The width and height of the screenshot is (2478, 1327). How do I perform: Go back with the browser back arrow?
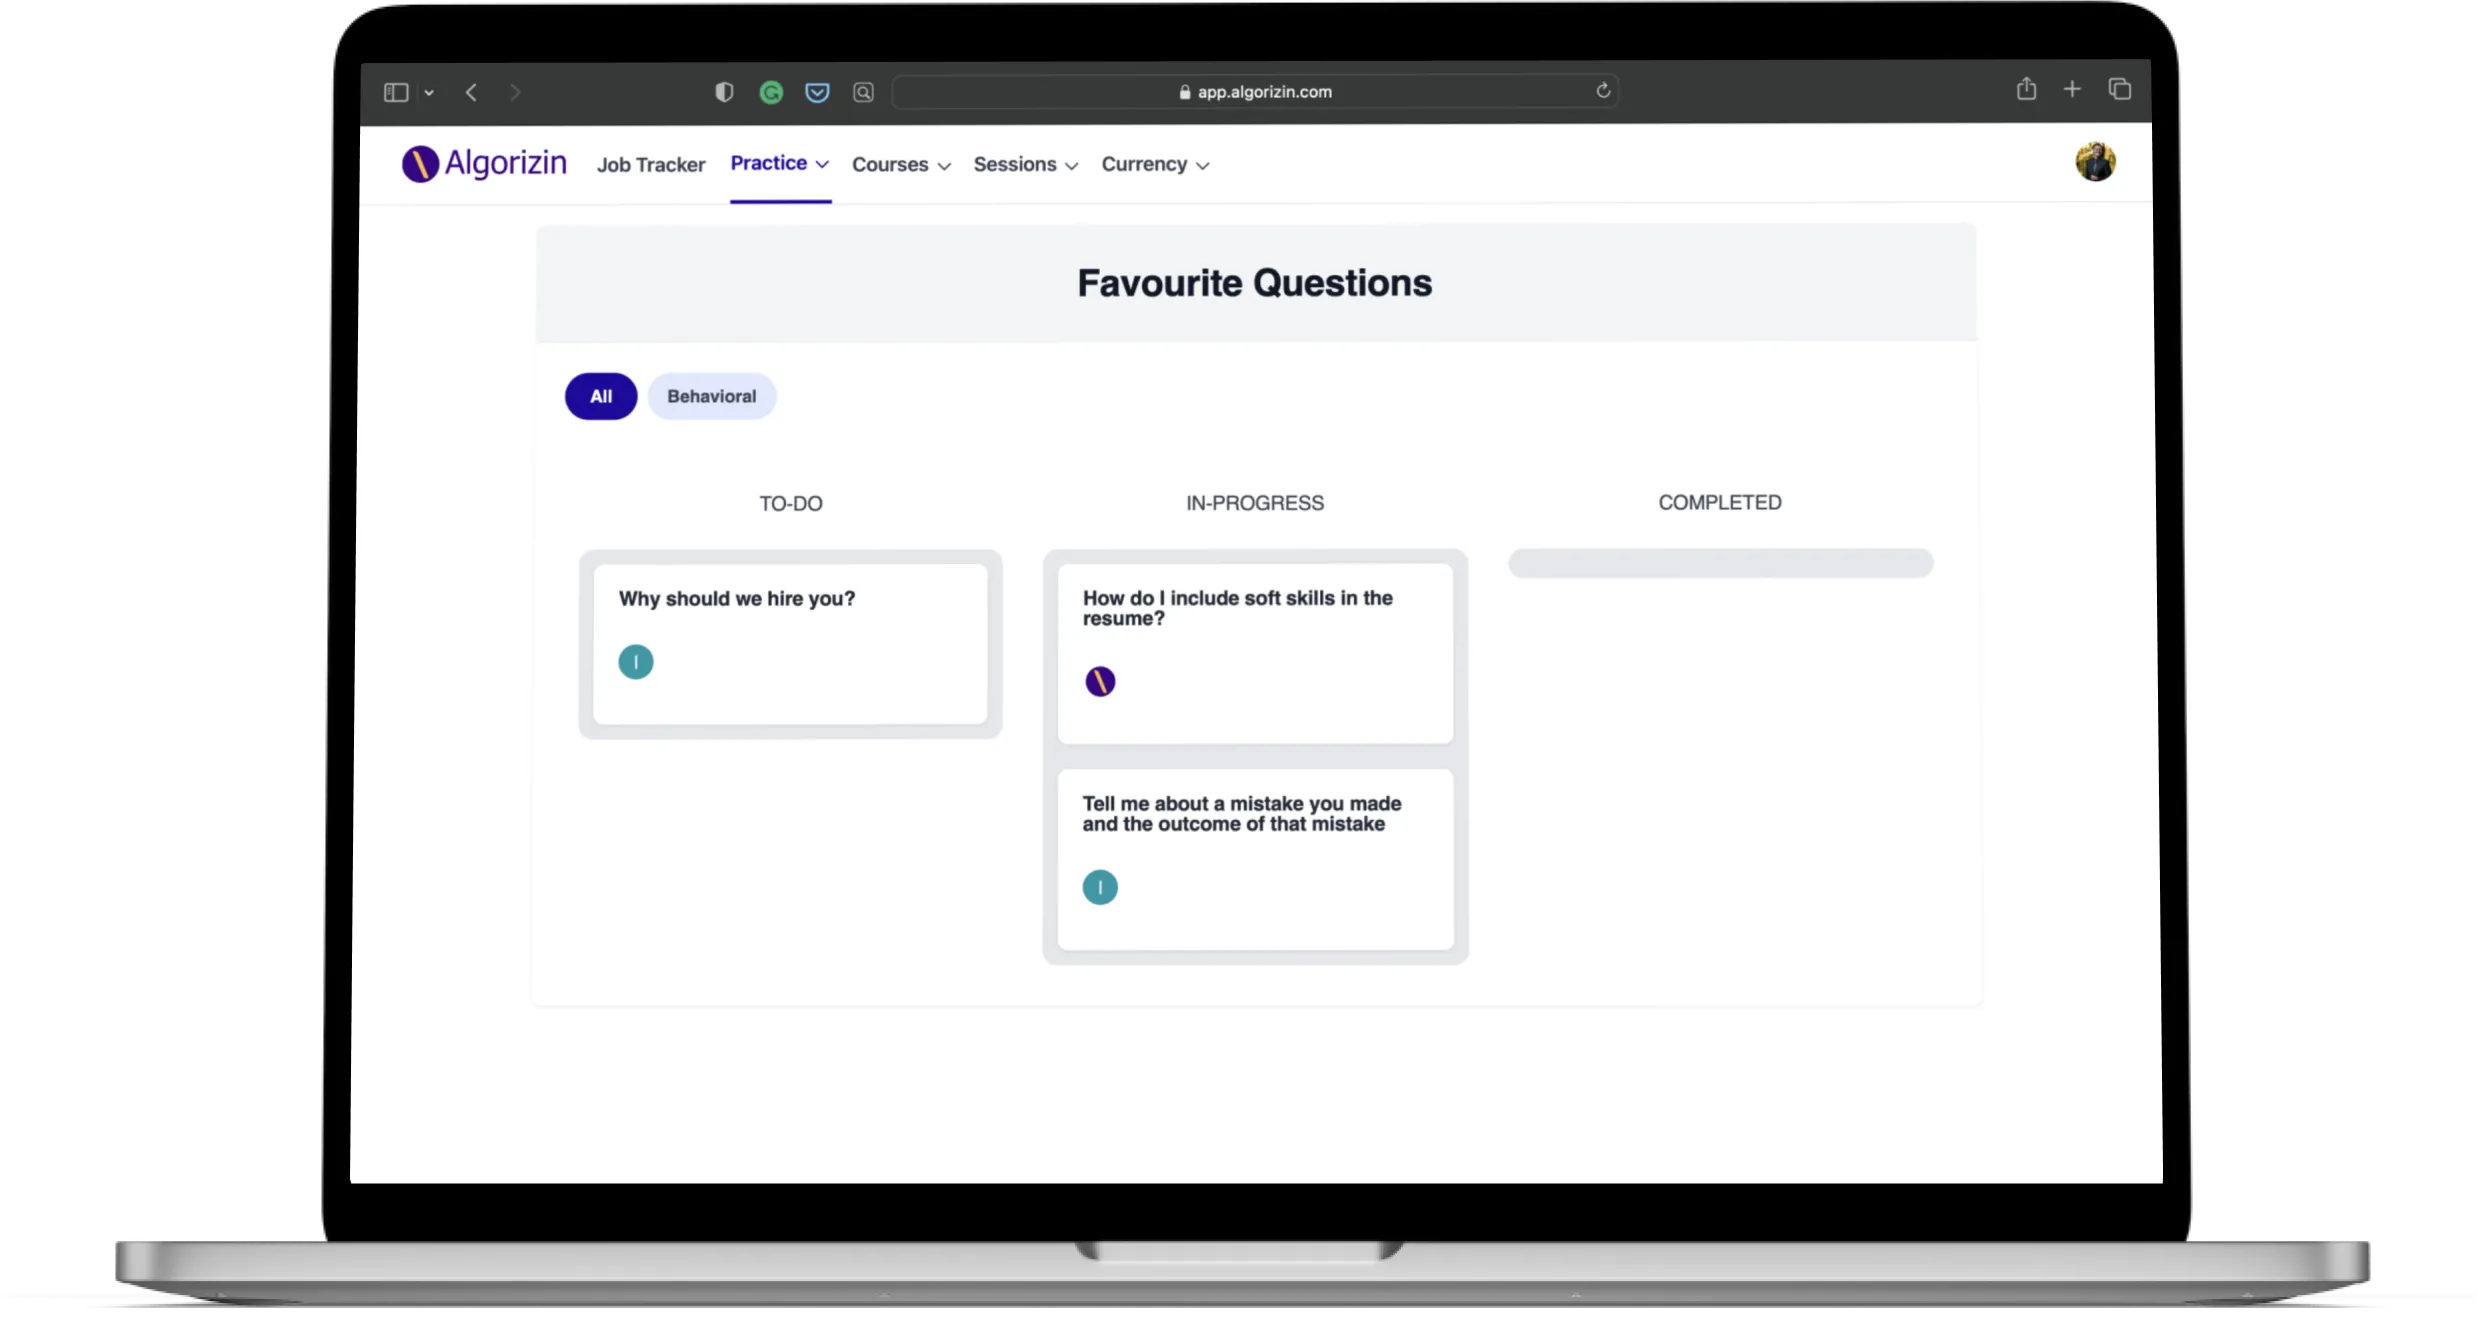coord(471,92)
